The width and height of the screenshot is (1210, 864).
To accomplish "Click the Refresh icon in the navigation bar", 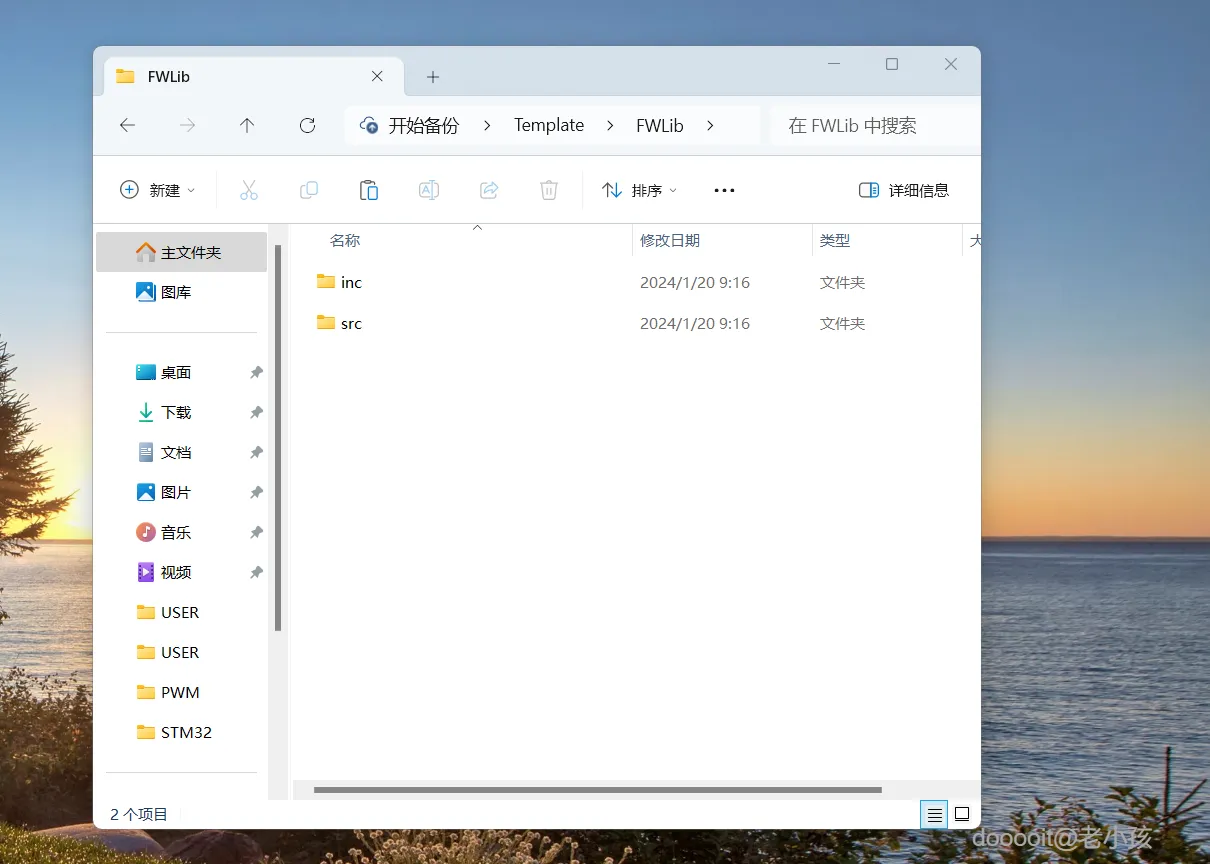I will coord(307,125).
